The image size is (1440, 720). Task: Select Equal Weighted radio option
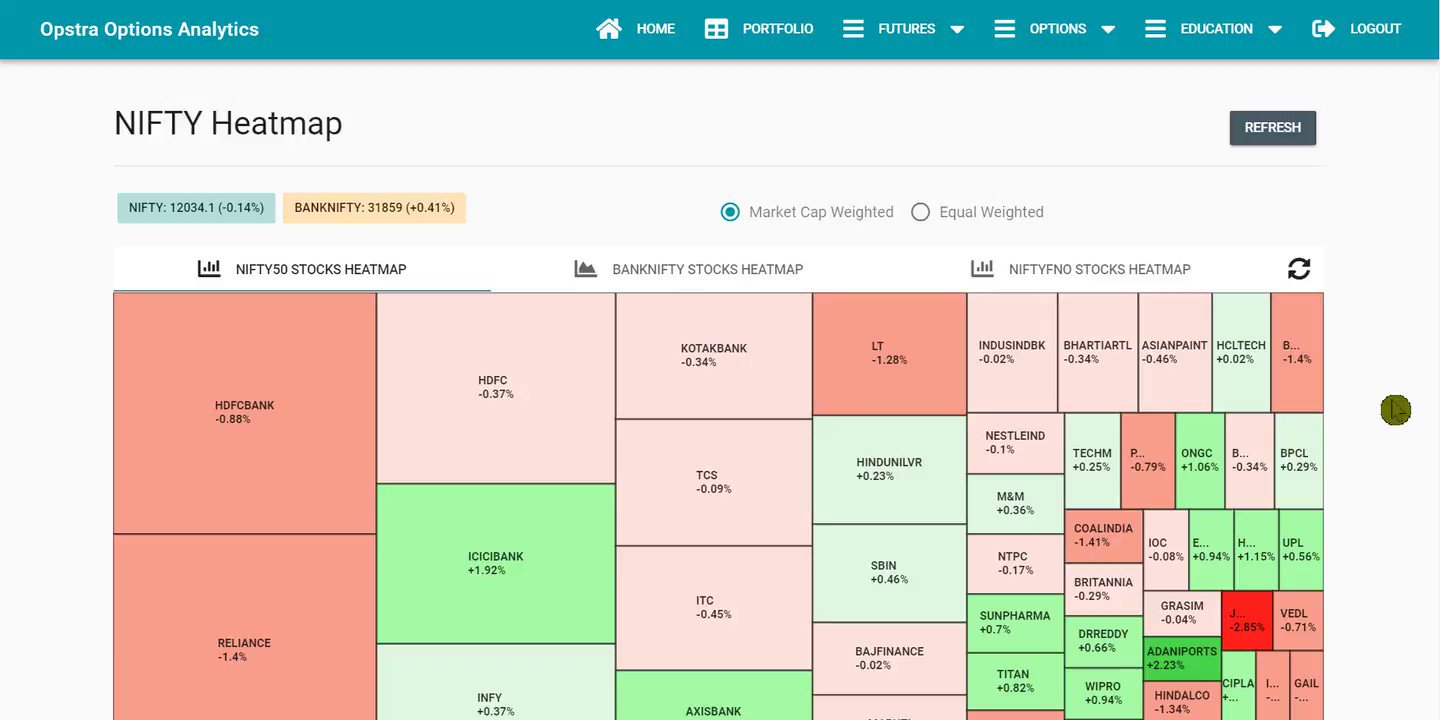[x=920, y=212]
